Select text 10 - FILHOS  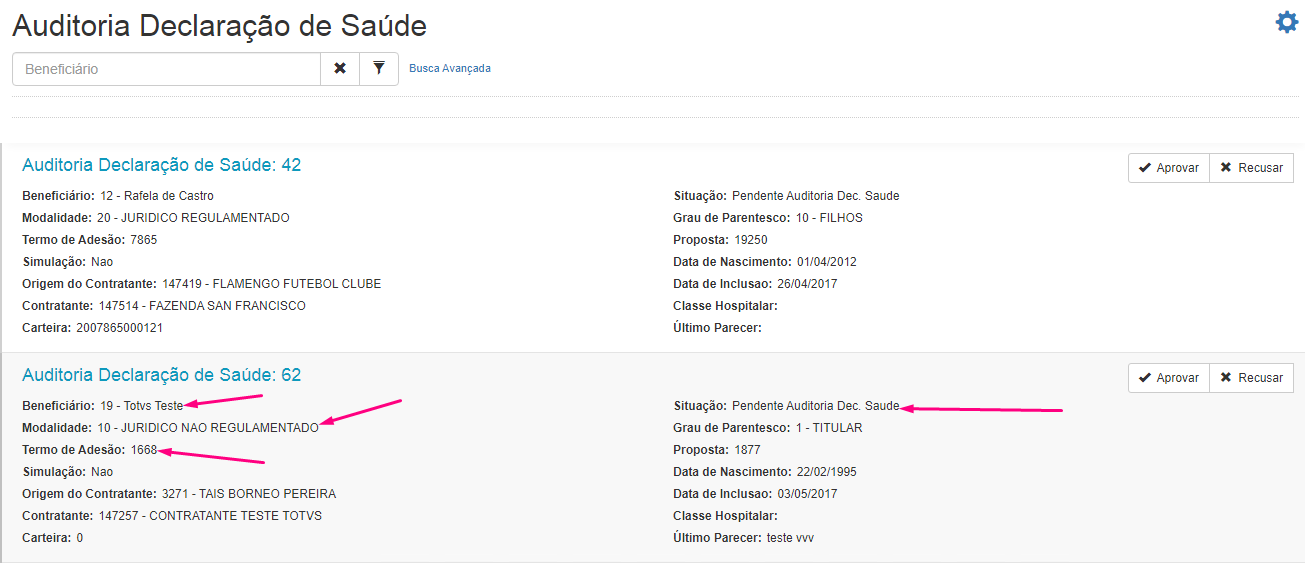829,218
